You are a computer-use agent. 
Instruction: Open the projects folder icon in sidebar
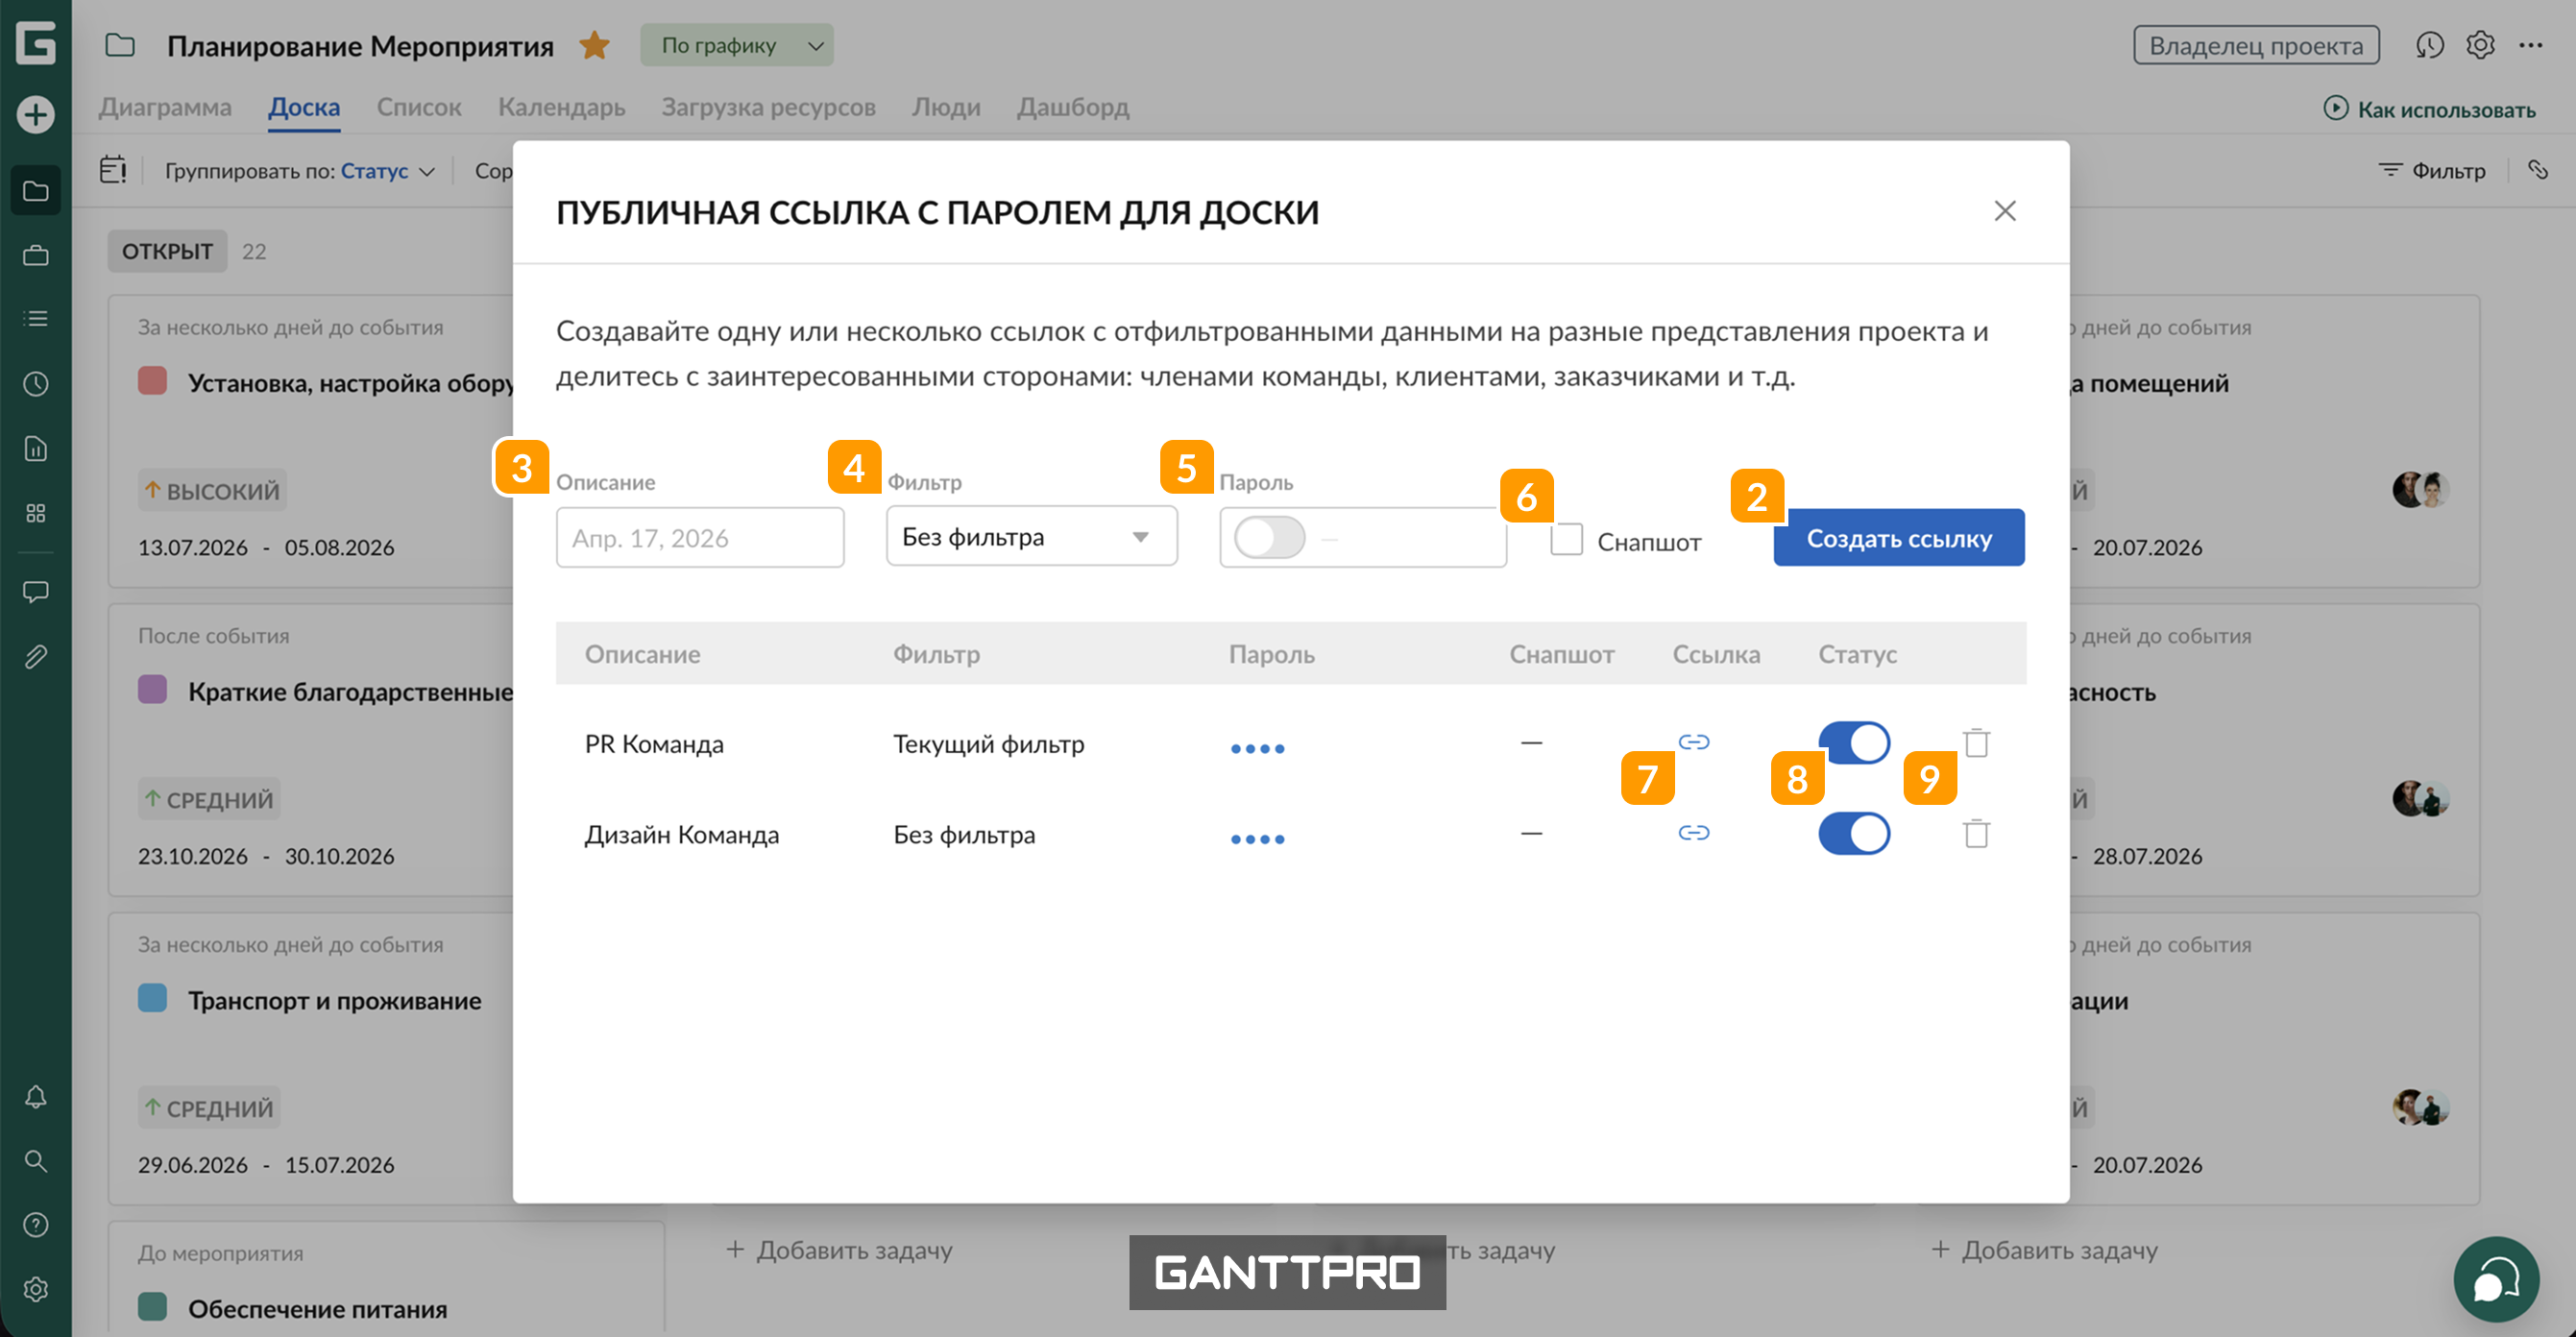click(36, 190)
